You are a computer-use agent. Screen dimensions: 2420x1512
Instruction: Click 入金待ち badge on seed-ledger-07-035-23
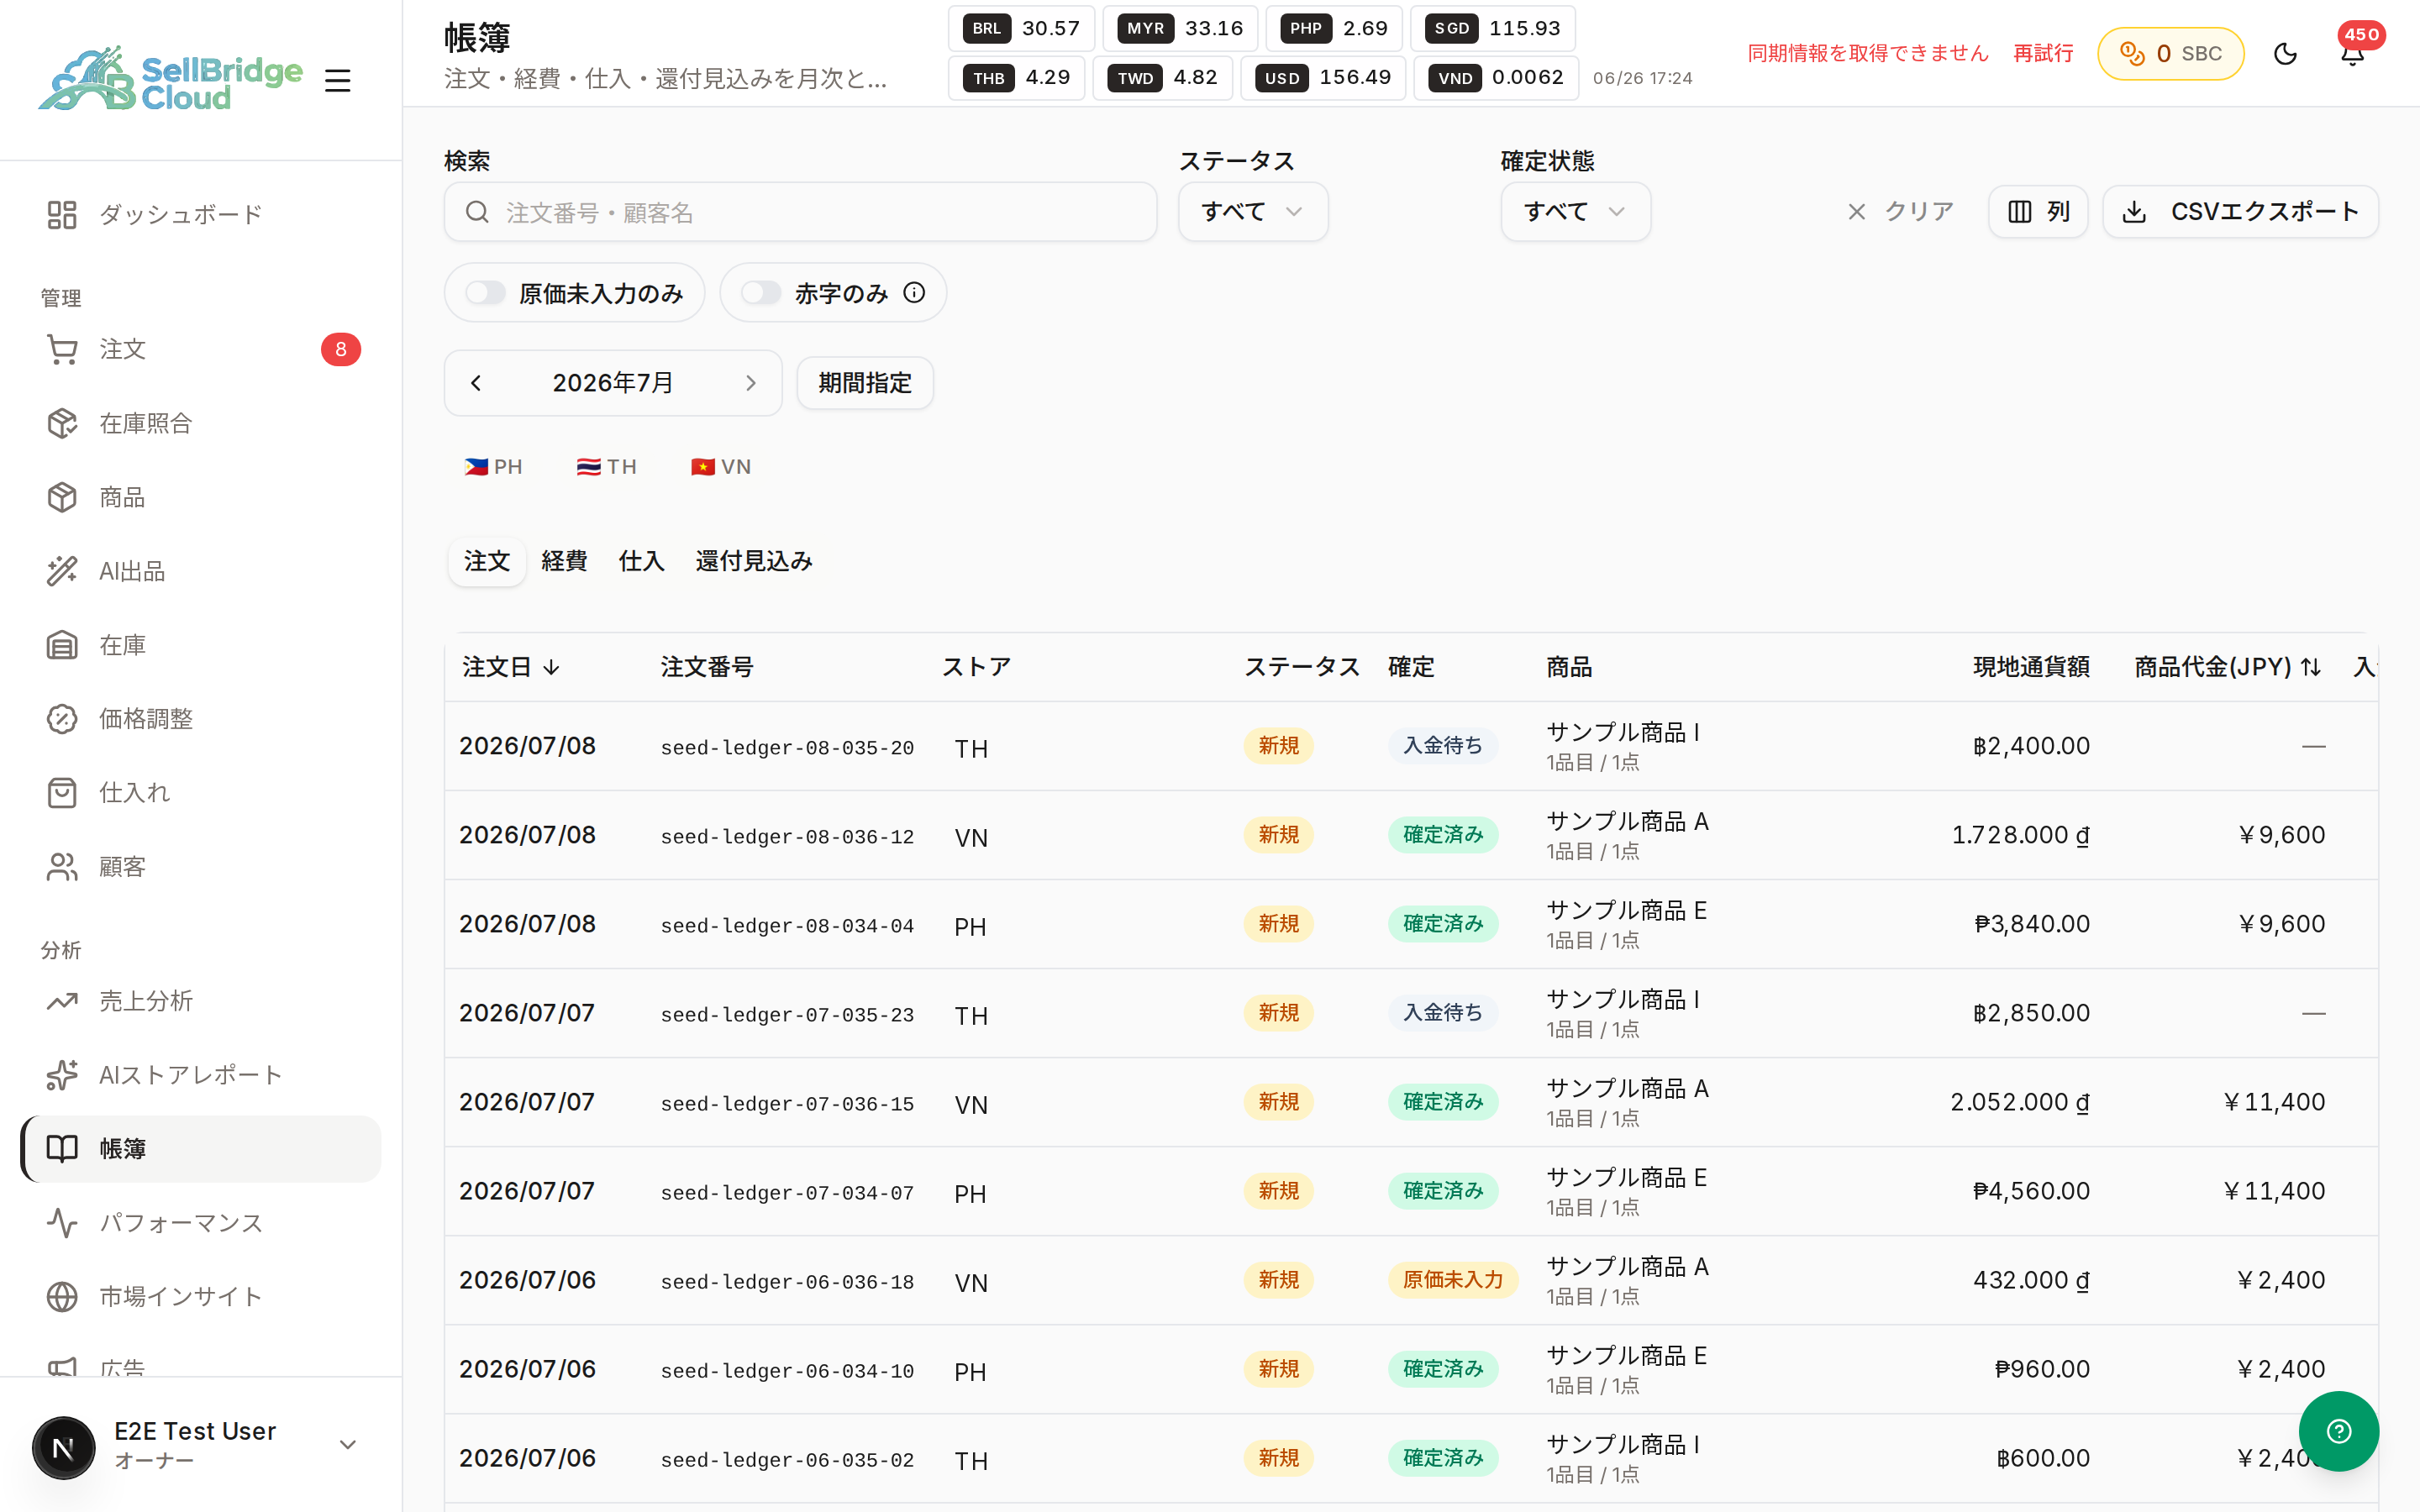click(x=1442, y=1013)
